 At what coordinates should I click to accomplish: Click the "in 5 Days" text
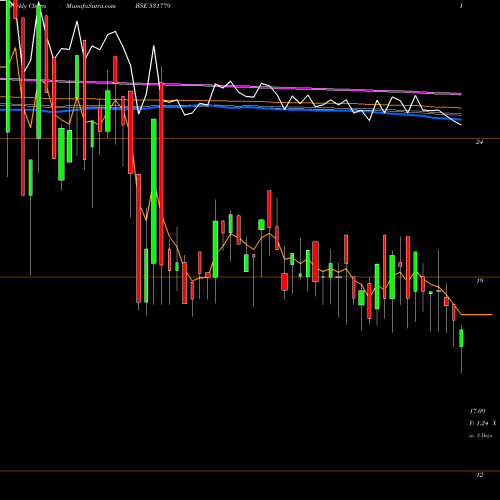[480, 436]
